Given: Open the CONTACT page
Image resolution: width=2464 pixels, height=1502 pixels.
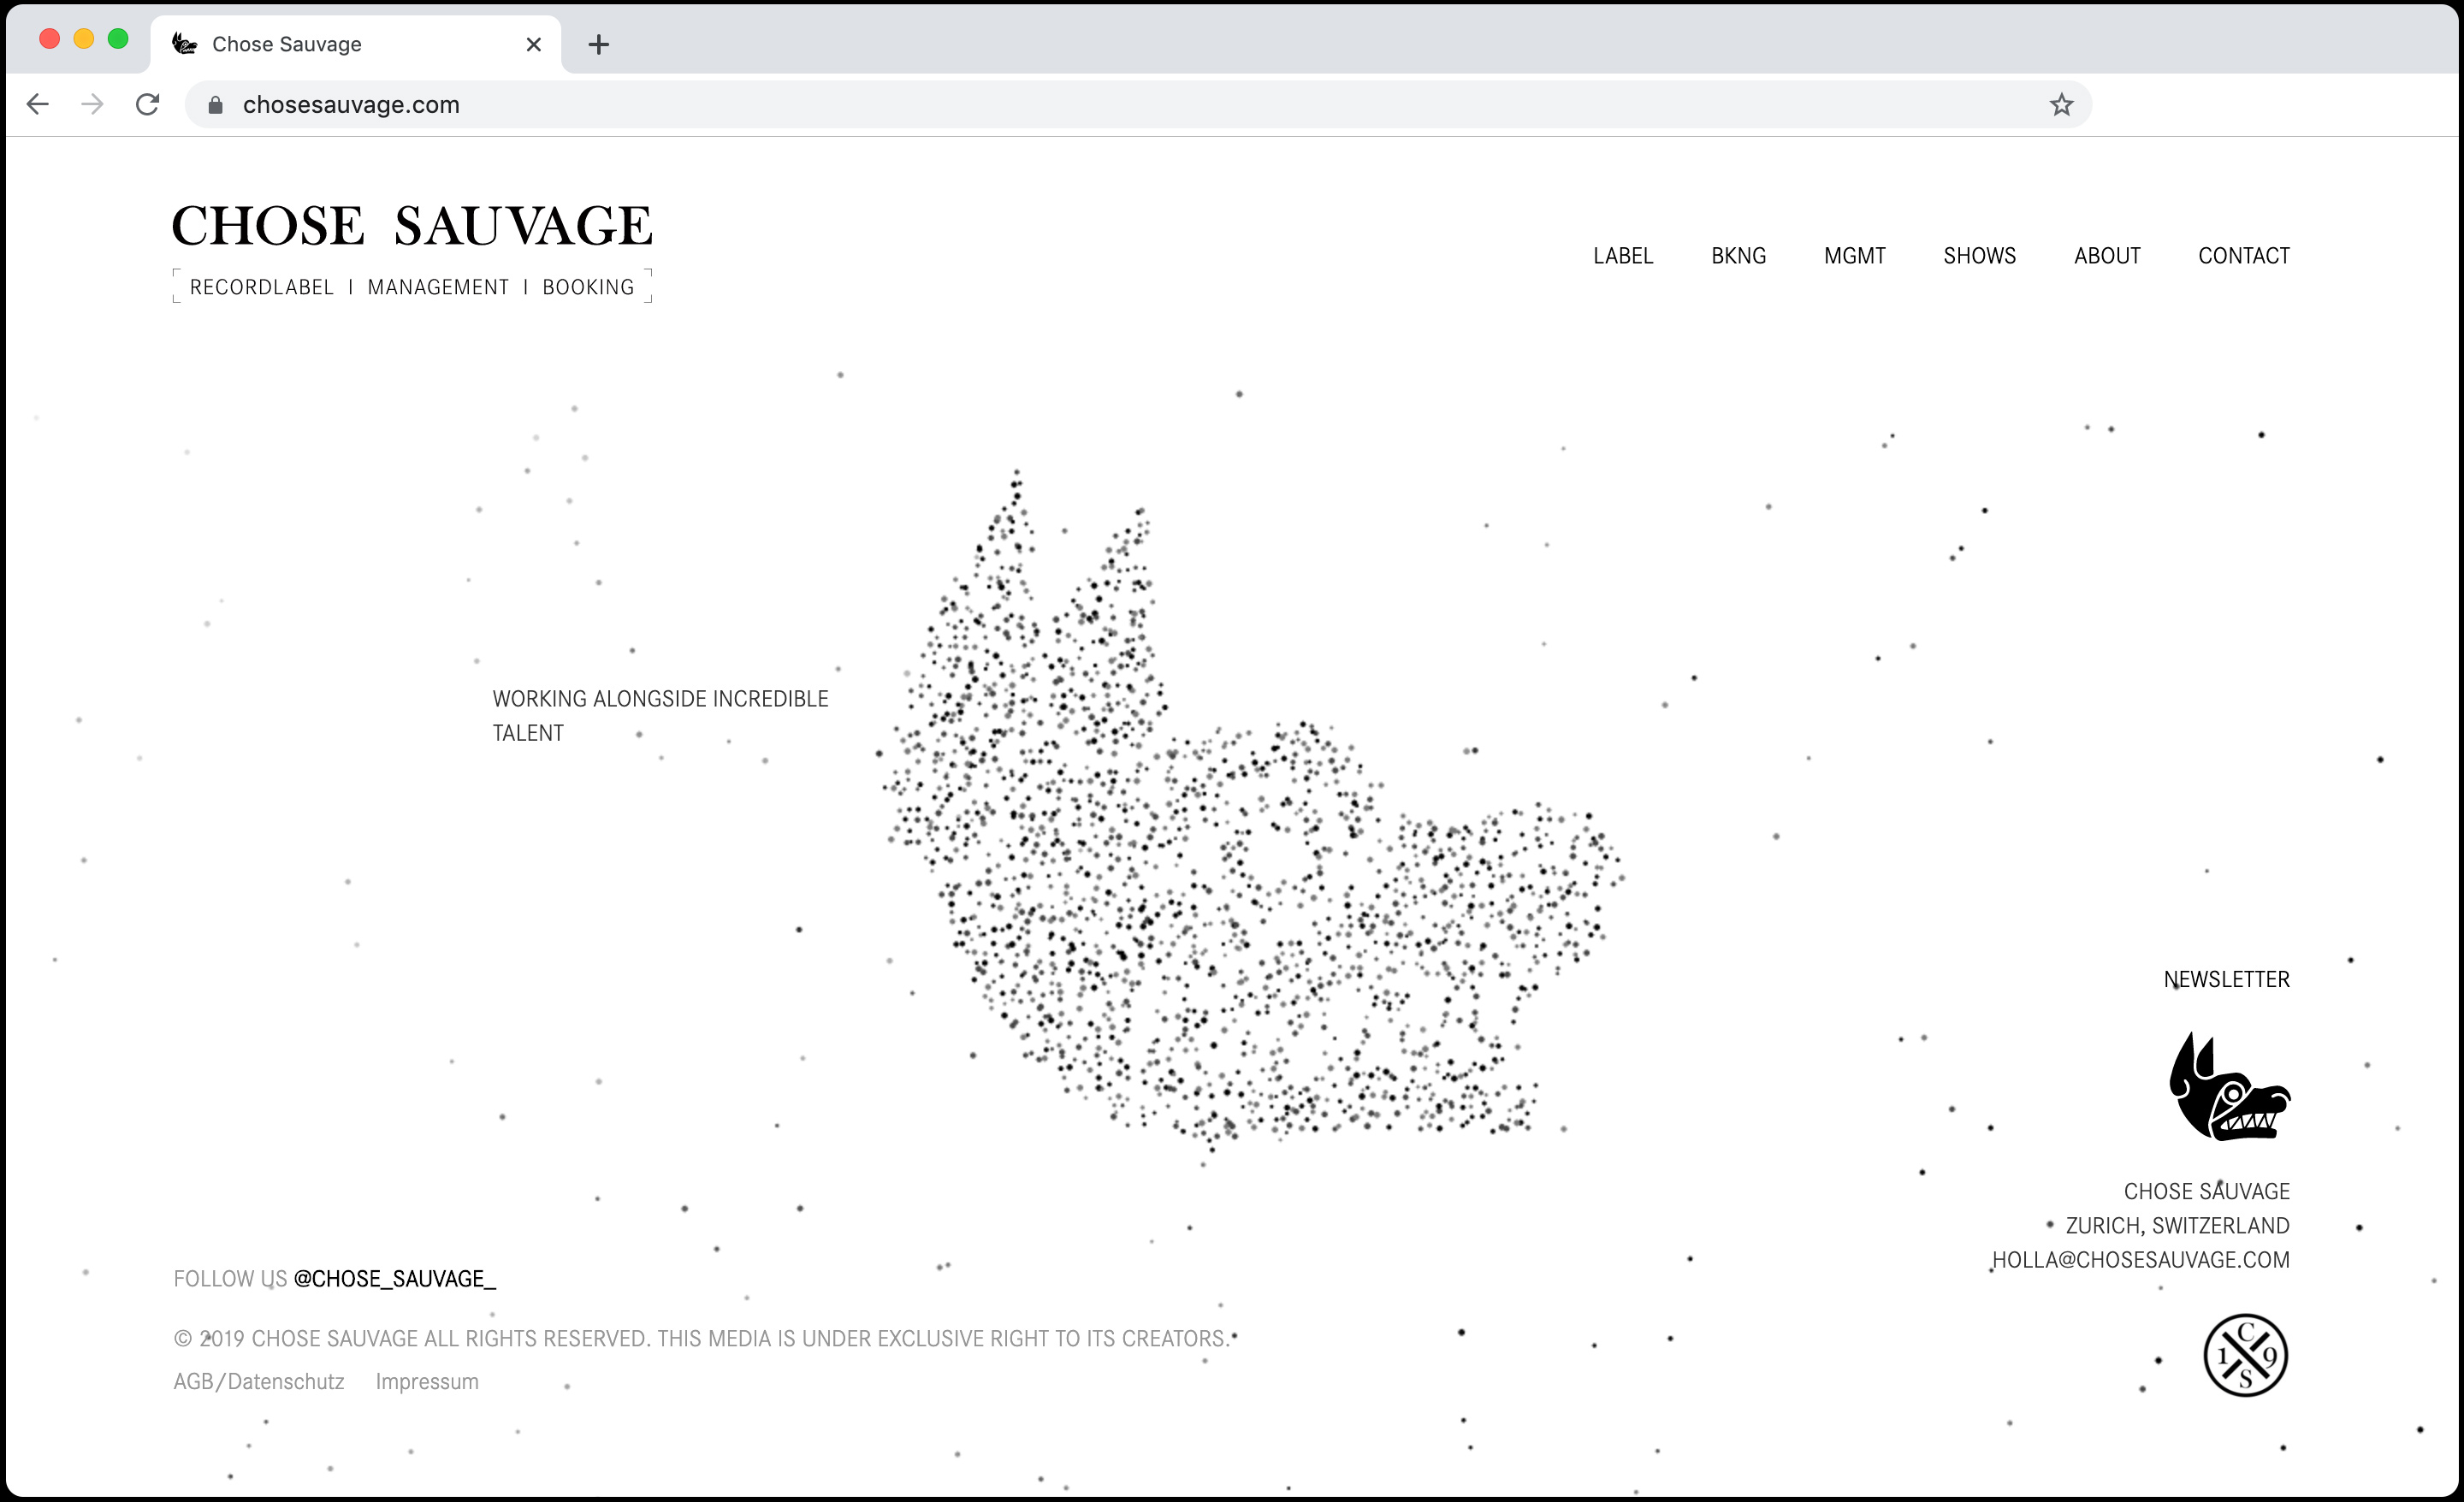Looking at the screenshot, I should point(2243,256).
